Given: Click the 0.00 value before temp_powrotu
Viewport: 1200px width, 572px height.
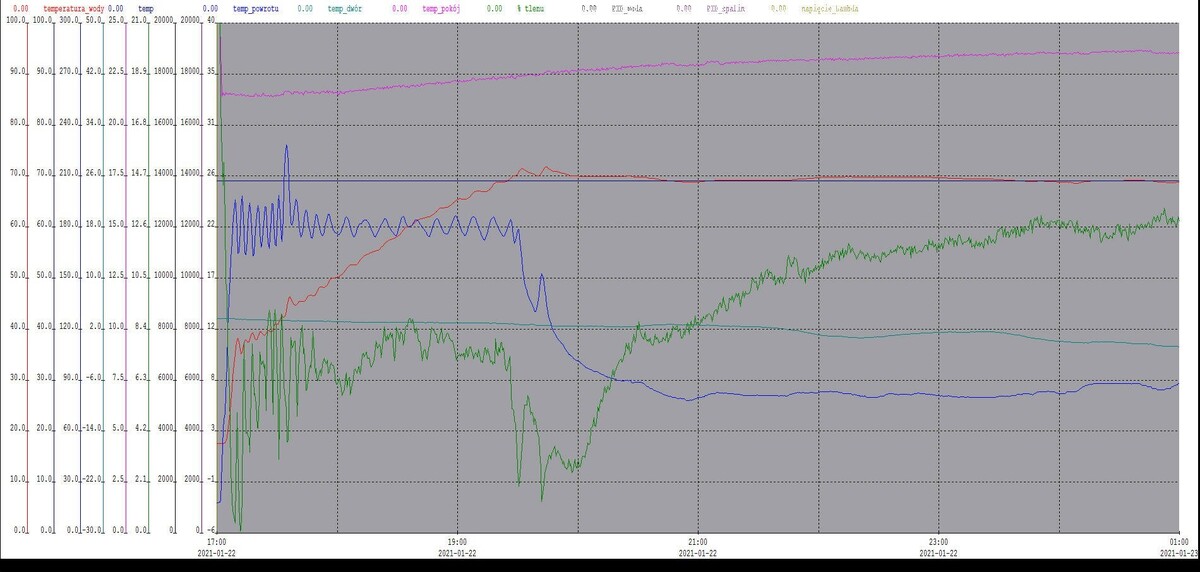Looking at the screenshot, I should point(210,8).
